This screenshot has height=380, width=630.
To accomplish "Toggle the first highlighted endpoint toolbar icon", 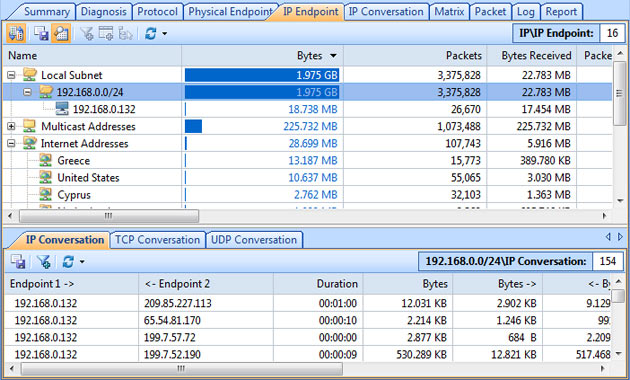I will (x=16, y=33).
